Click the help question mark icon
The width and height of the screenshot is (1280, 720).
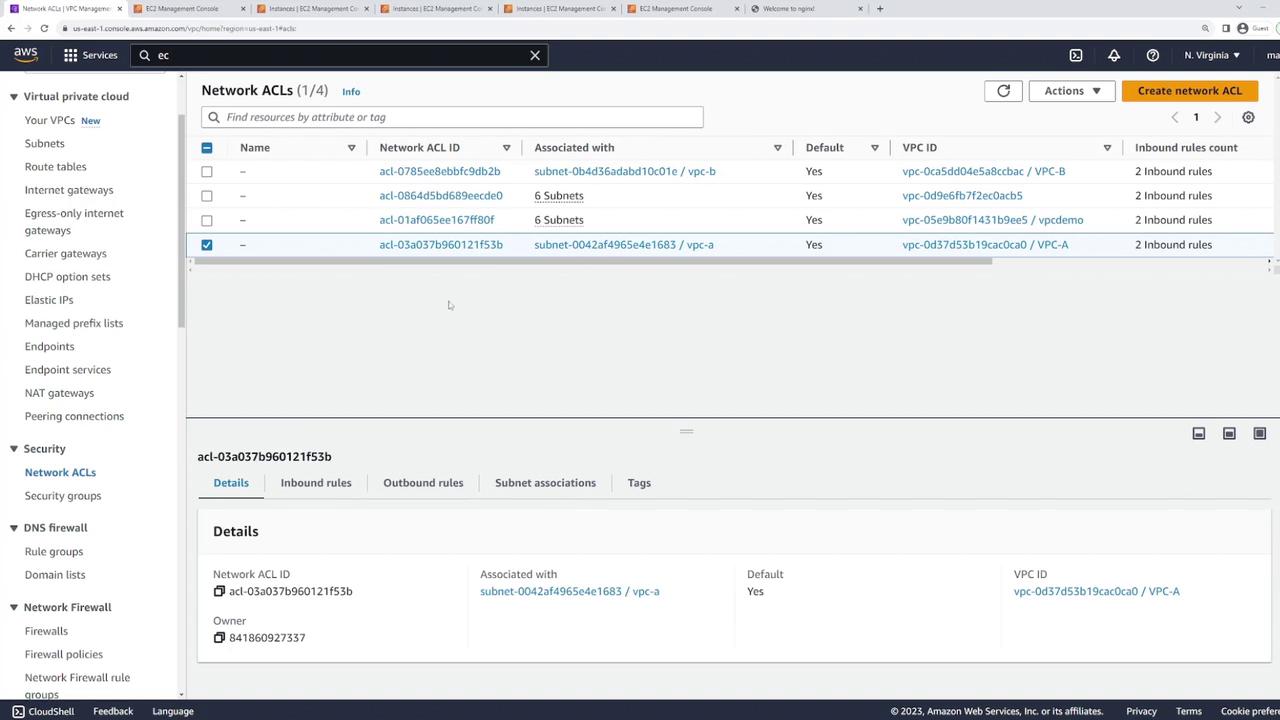pyautogui.click(x=1153, y=56)
